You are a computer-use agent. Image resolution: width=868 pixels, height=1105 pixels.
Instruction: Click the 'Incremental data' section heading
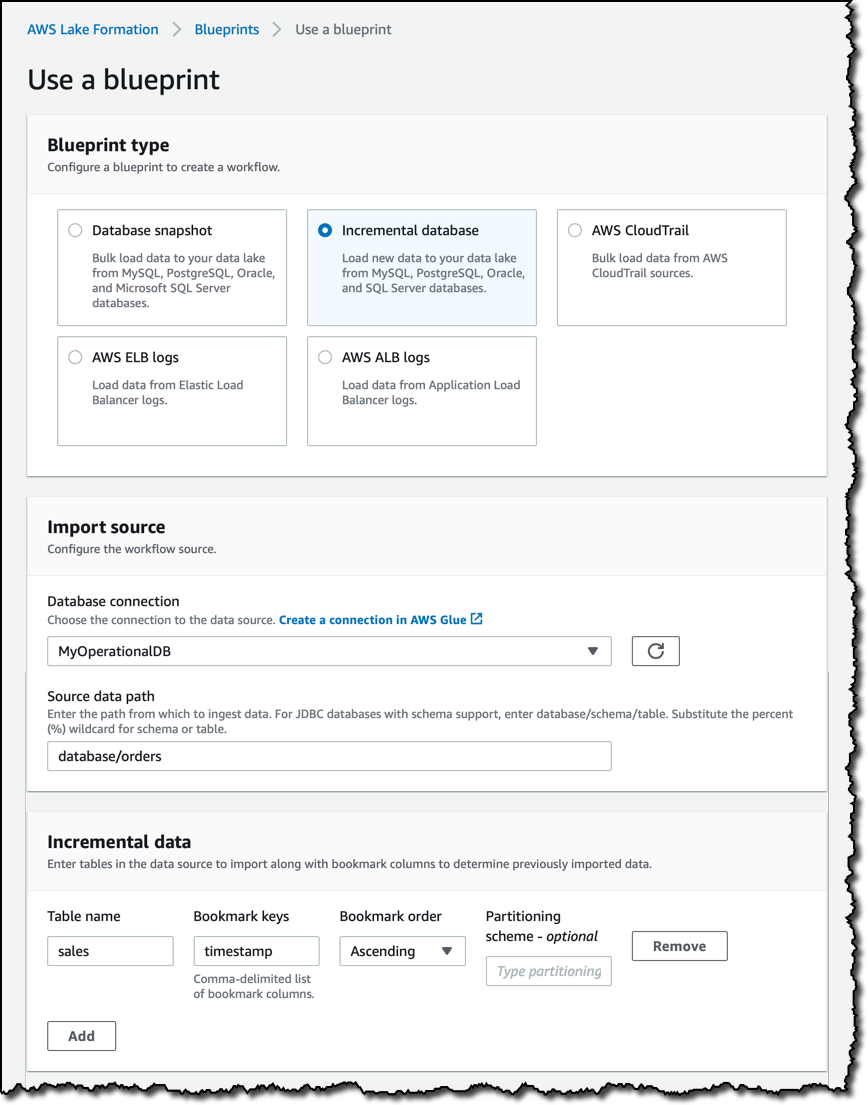pyautogui.click(x=119, y=841)
